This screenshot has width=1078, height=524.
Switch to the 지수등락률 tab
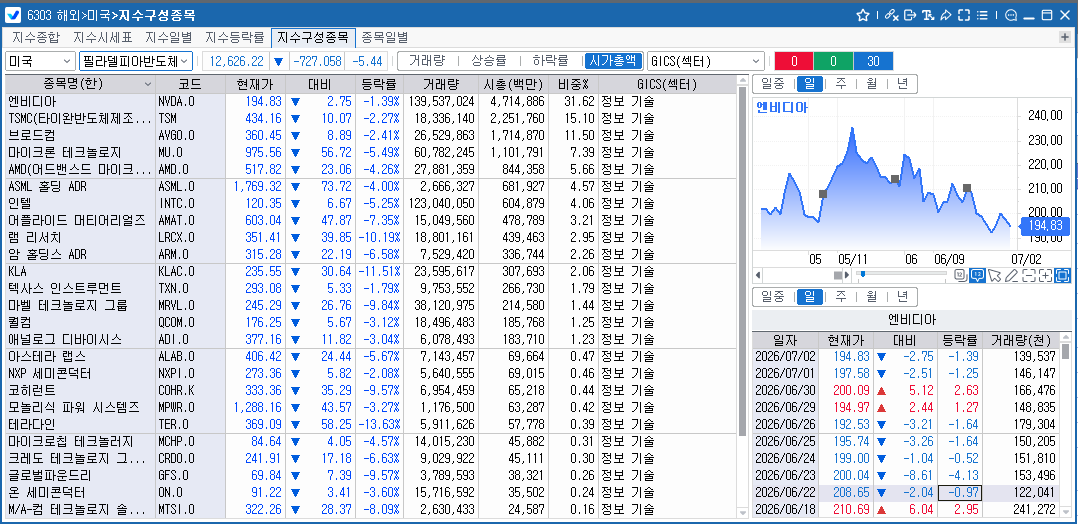tap(235, 37)
